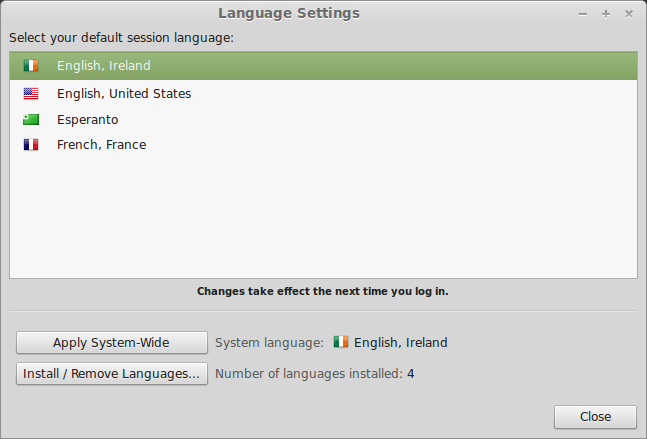This screenshot has height=439, width=647.
Task: Select English, United States from the list
Action: point(124,94)
